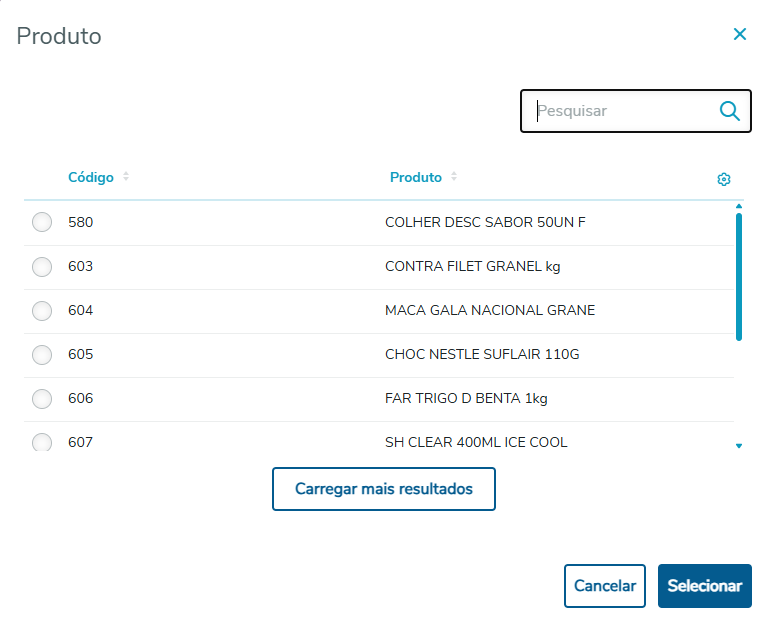764x628 pixels.
Task: Pick radio button for code 606
Action: point(42,399)
